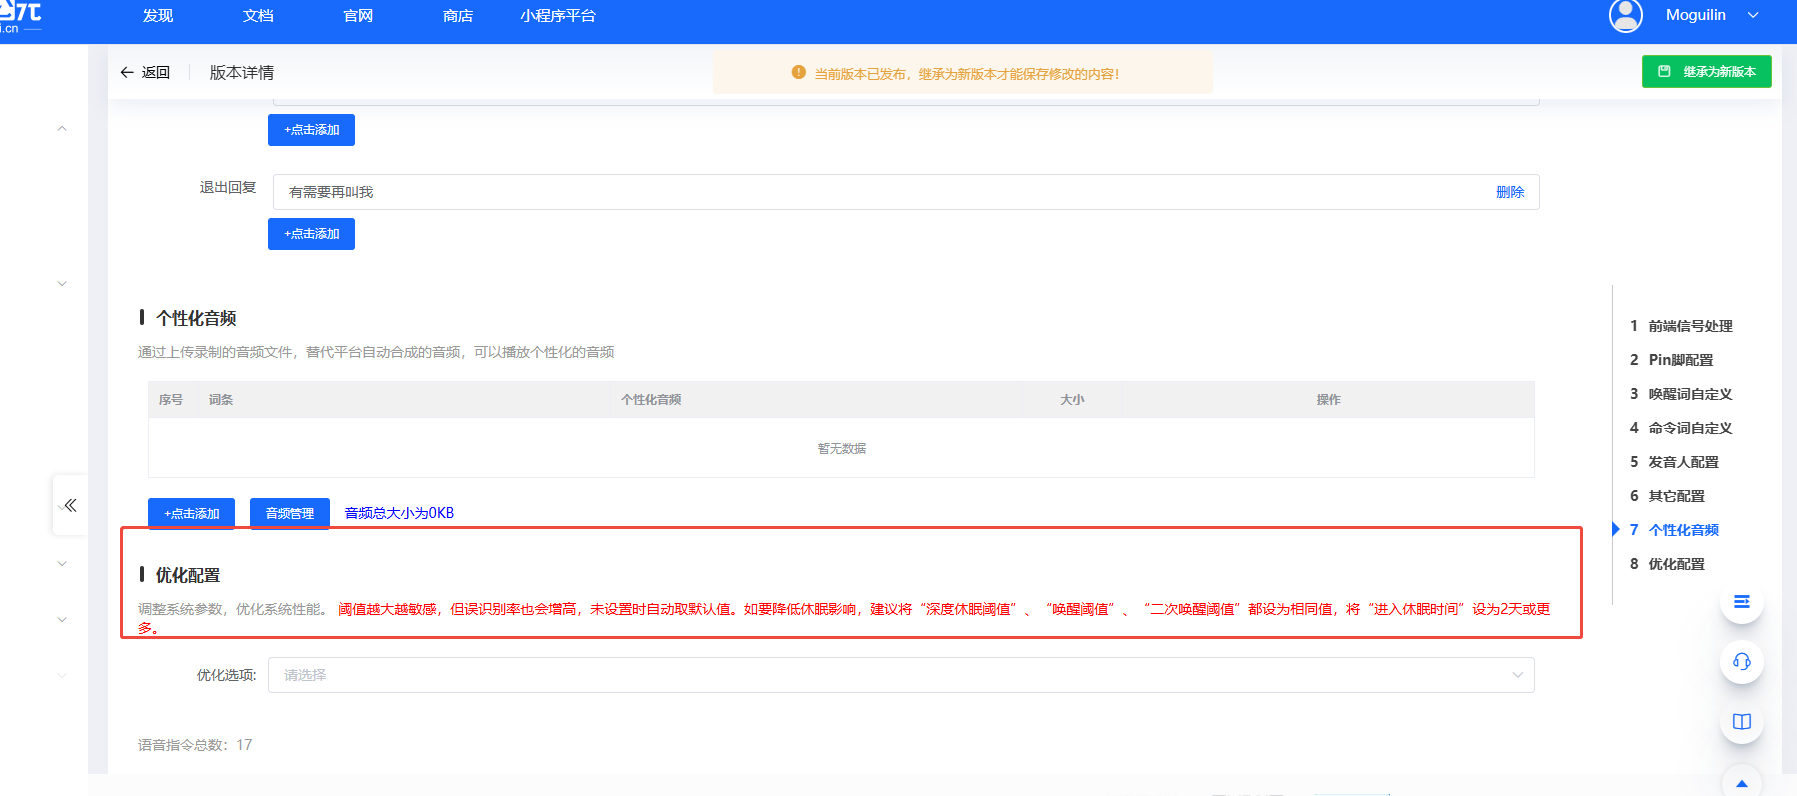Click the user avatar icon
The width and height of the screenshot is (1797, 796).
(x=1625, y=16)
